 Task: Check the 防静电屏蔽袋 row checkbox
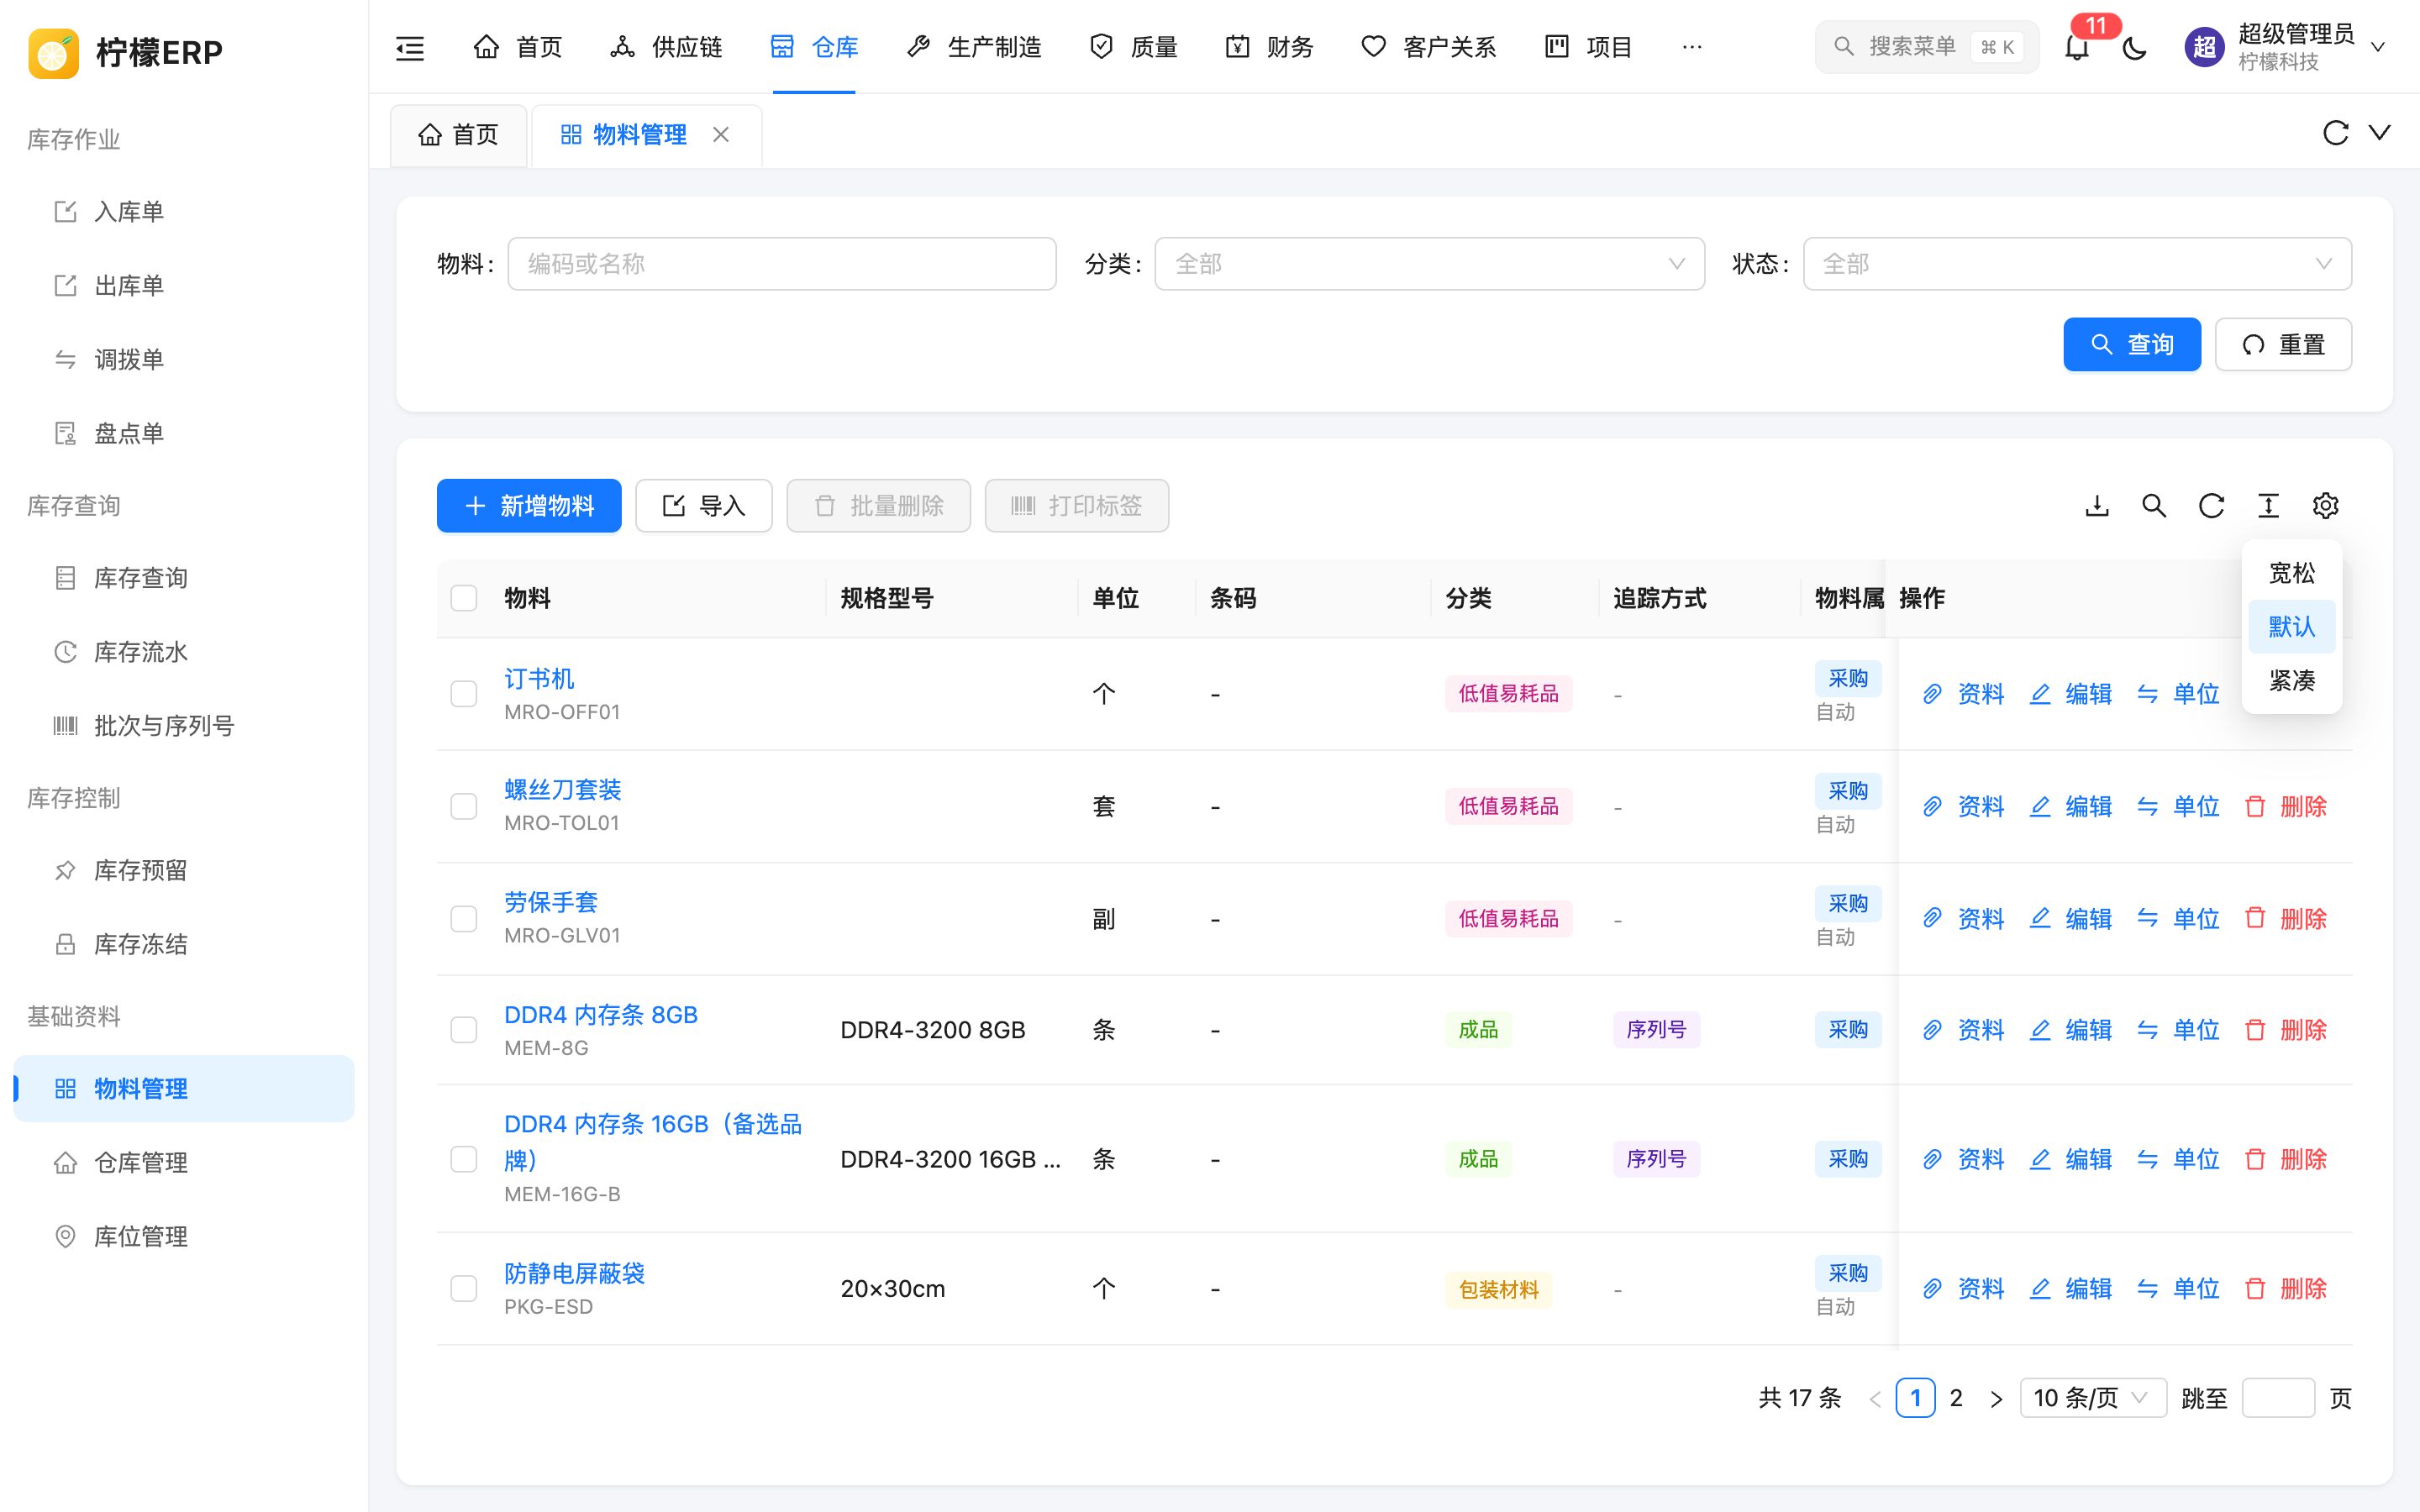(464, 1289)
